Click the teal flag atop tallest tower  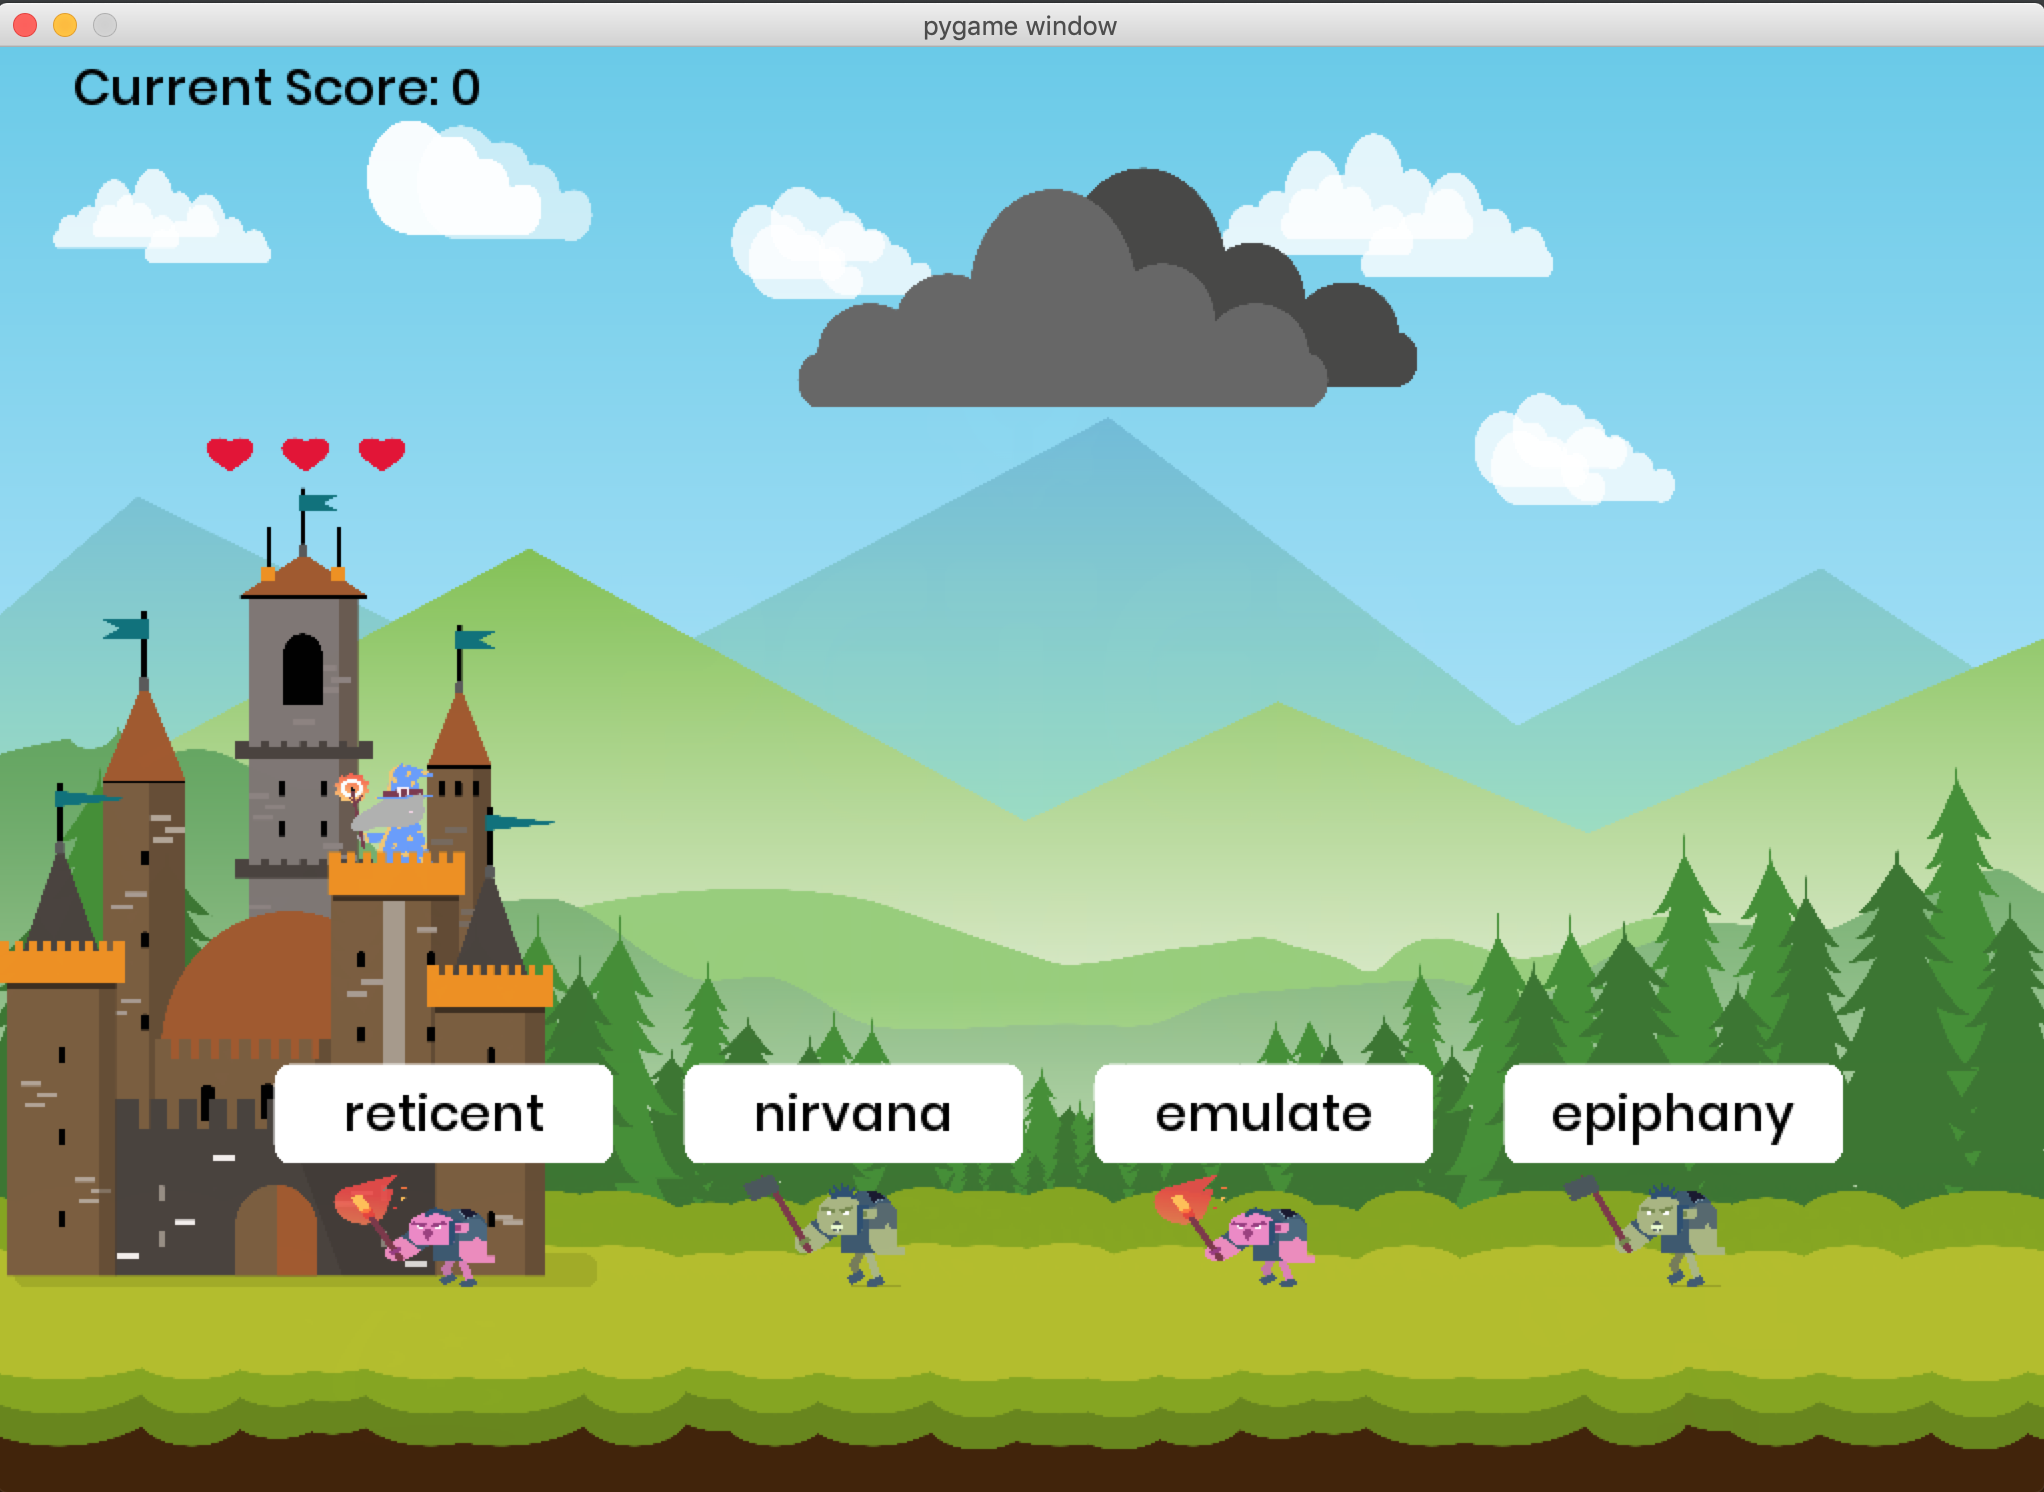[x=318, y=502]
